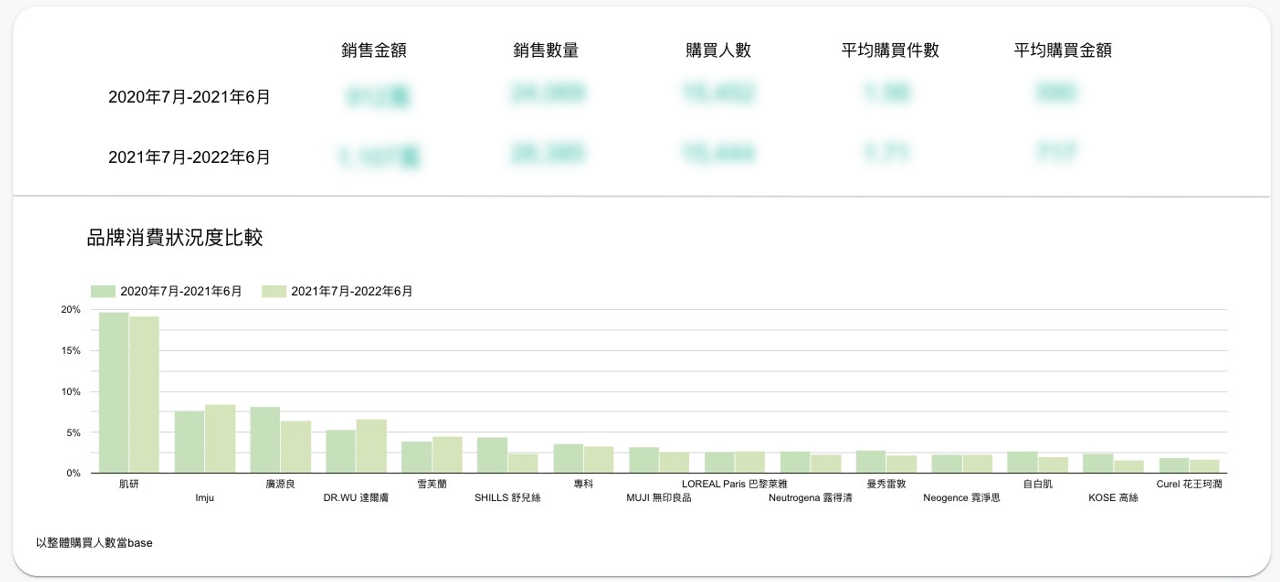Click the legend swatch for 2020年7月-2021年6月

pos(103,291)
